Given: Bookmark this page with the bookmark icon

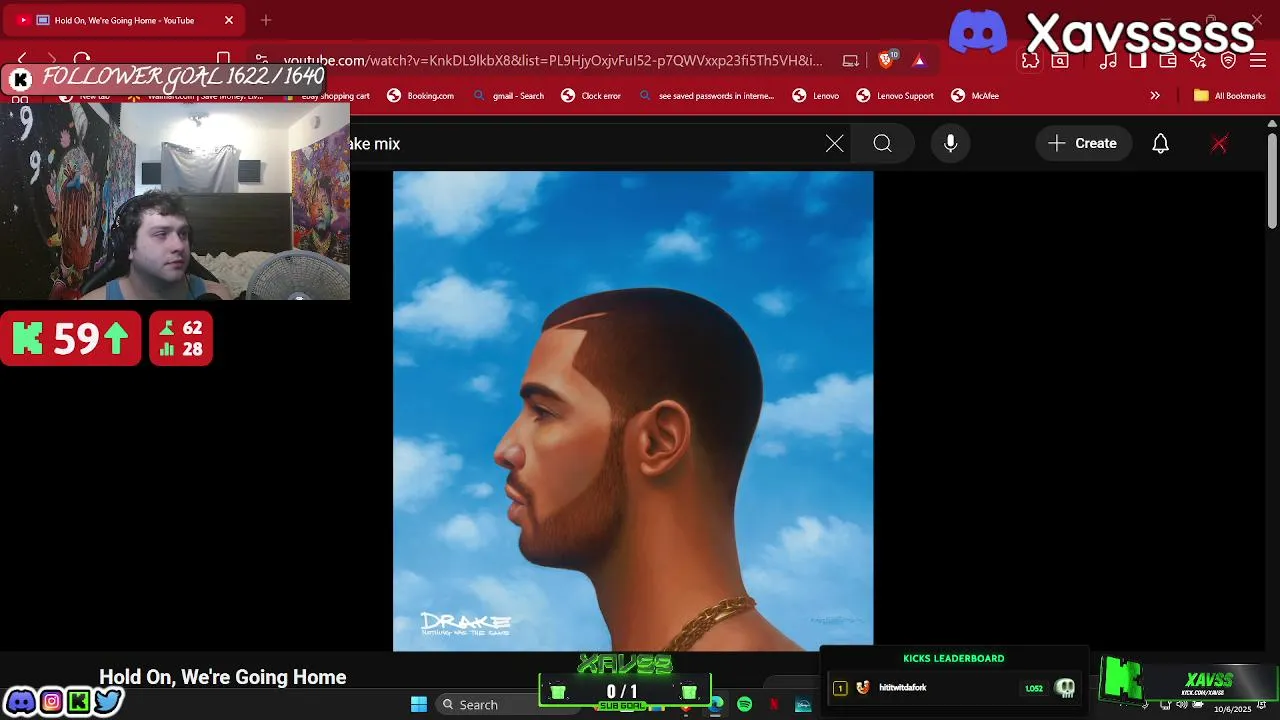Looking at the screenshot, I should coord(224,60).
